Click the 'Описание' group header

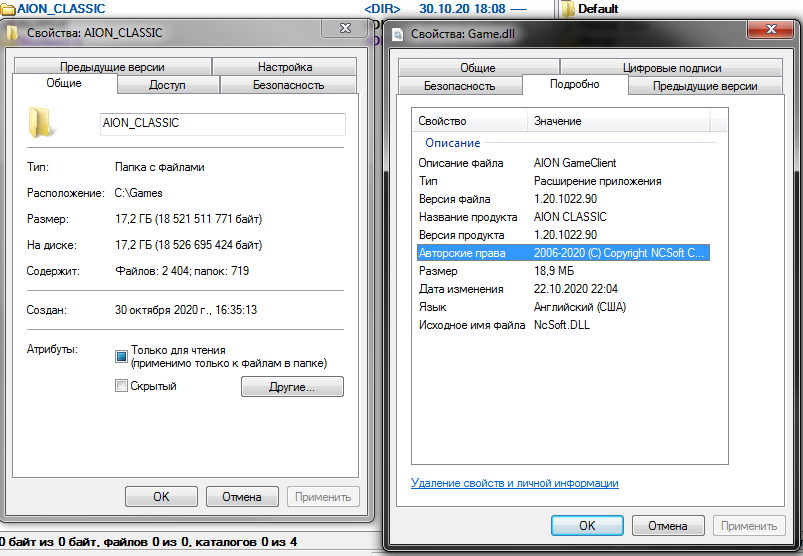point(453,143)
